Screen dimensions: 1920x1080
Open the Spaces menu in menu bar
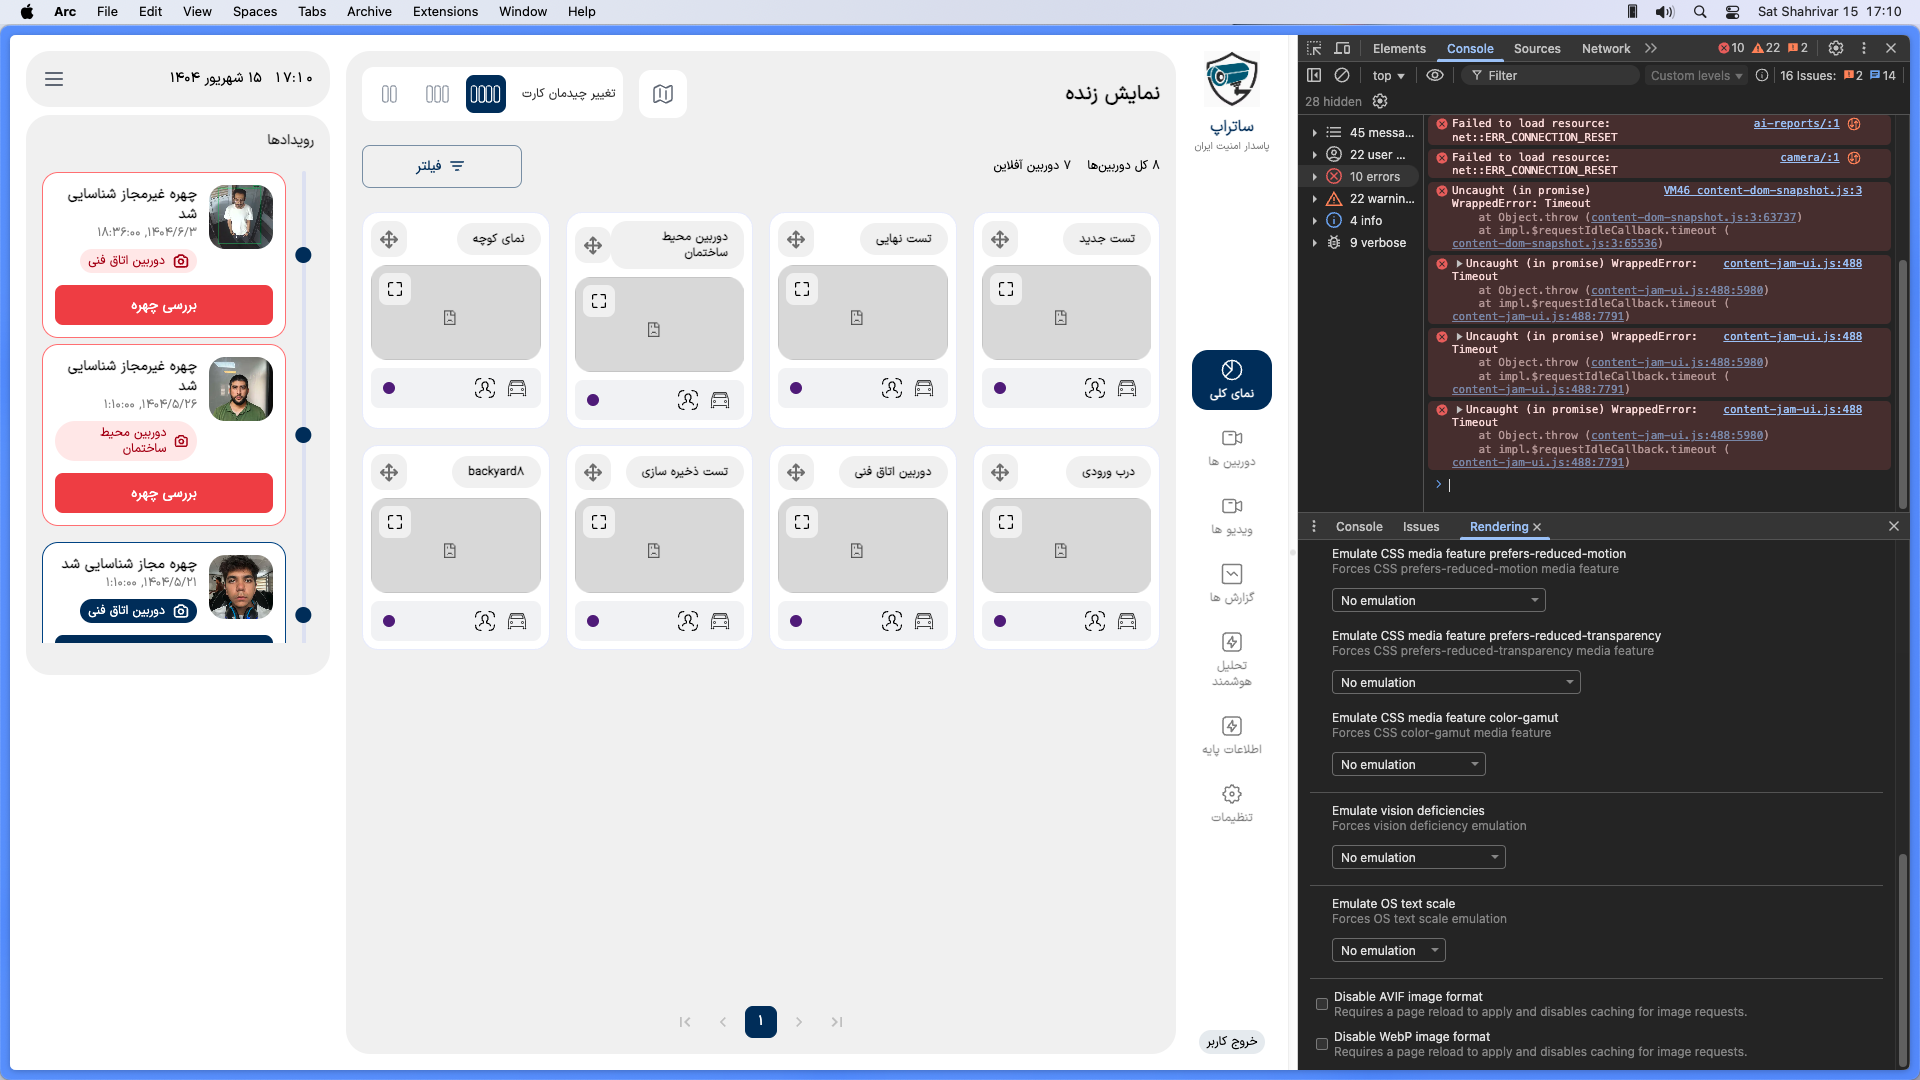click(x=254, y=12)
